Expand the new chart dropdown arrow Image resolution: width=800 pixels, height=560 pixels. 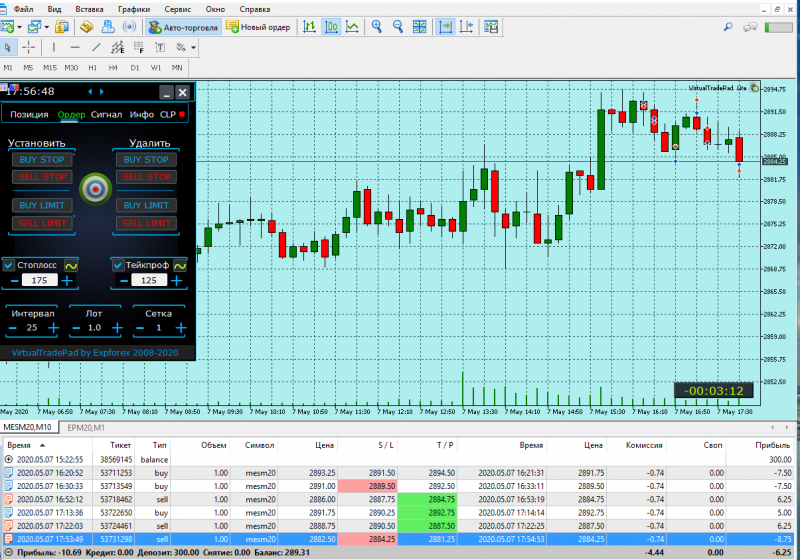point(19,27)
